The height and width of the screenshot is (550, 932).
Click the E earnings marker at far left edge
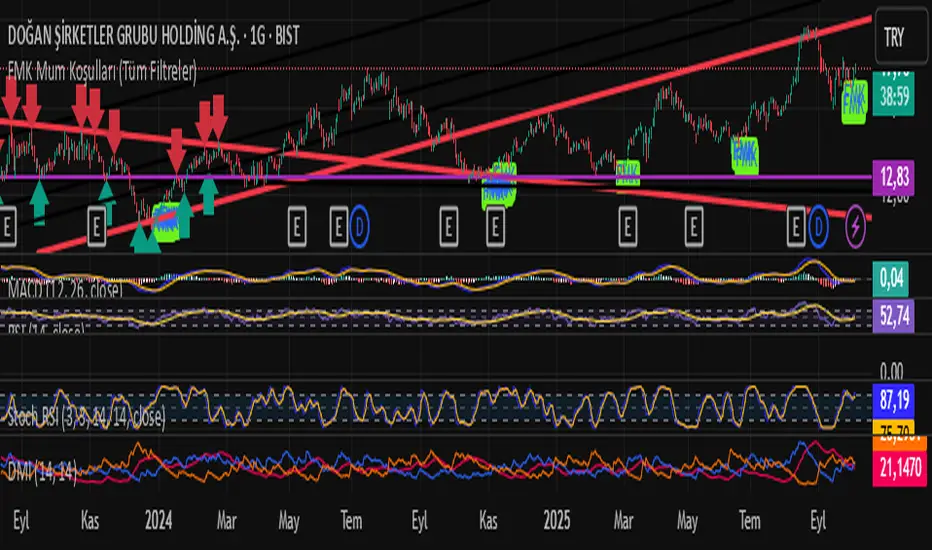point(7,226)
